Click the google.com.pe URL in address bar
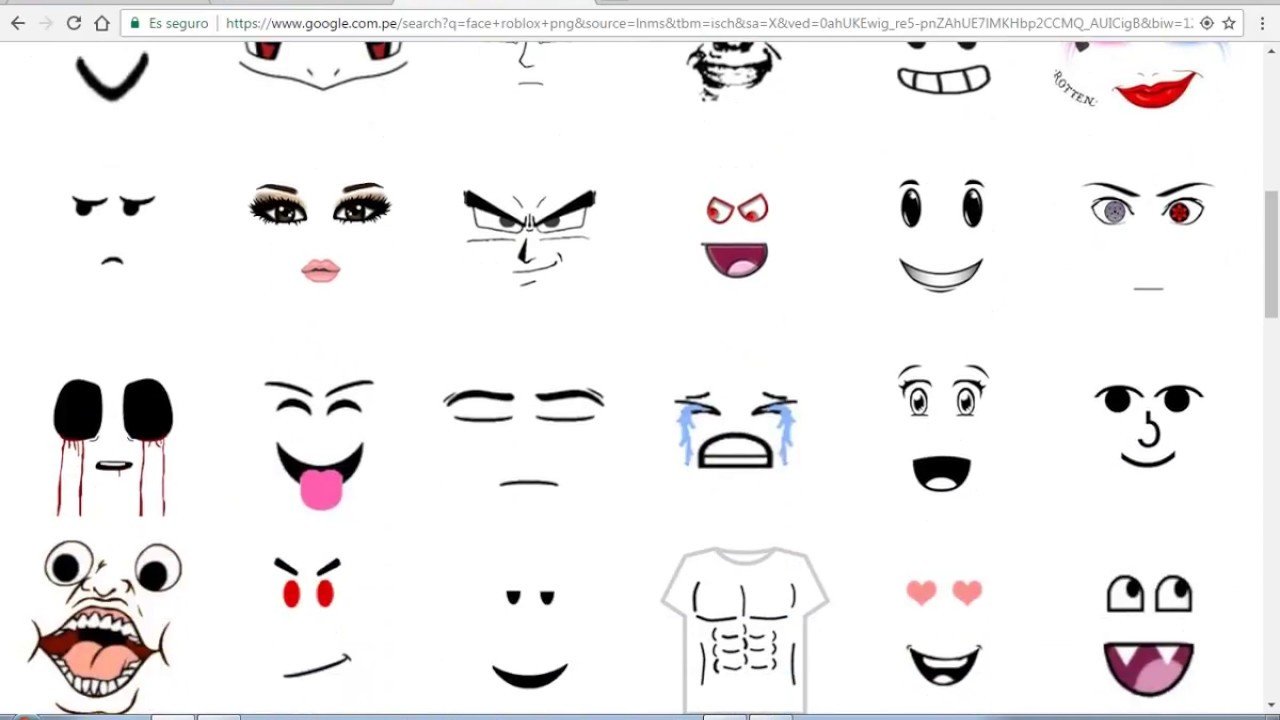The width and height of the screenshot is (1280, 720). click(709, 23)
